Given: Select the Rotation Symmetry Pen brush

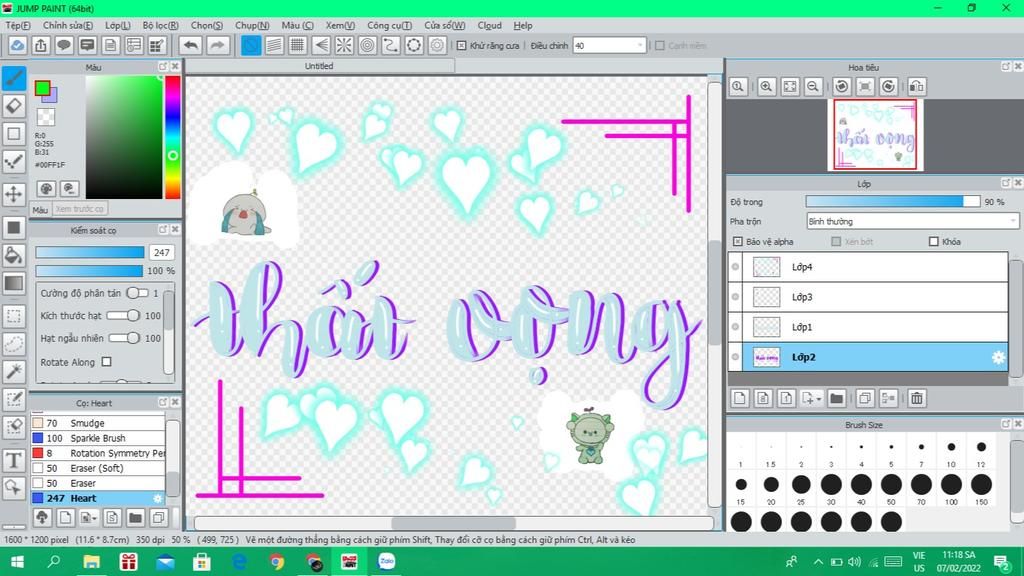Looking at the screenshot, I should 98,453.
